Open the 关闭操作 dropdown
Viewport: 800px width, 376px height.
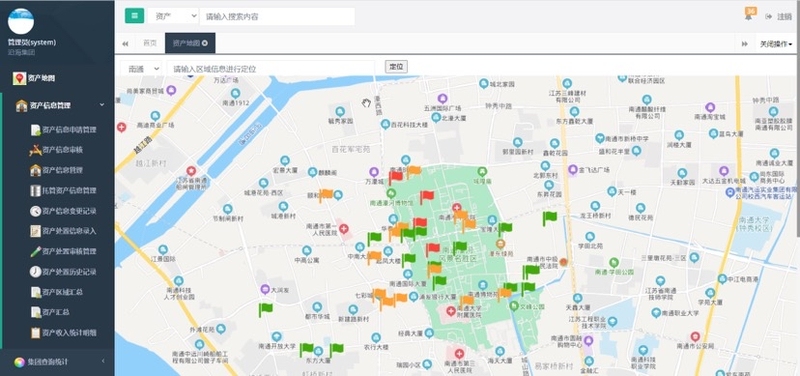coord(776,44)
